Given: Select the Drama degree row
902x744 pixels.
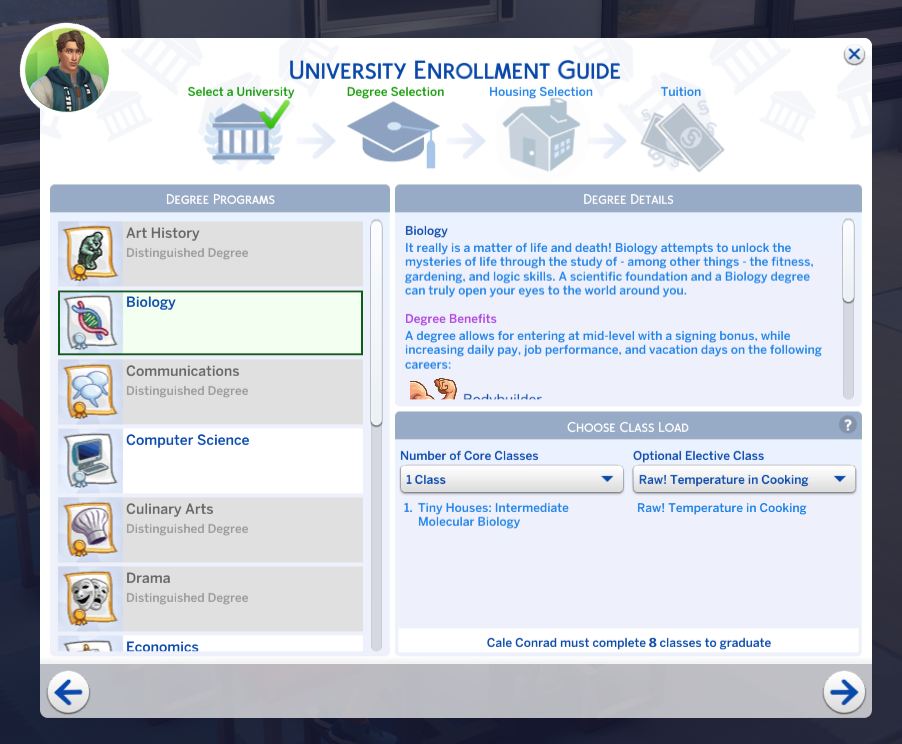Looking at the screenshot, I should (x=211, y=598).
